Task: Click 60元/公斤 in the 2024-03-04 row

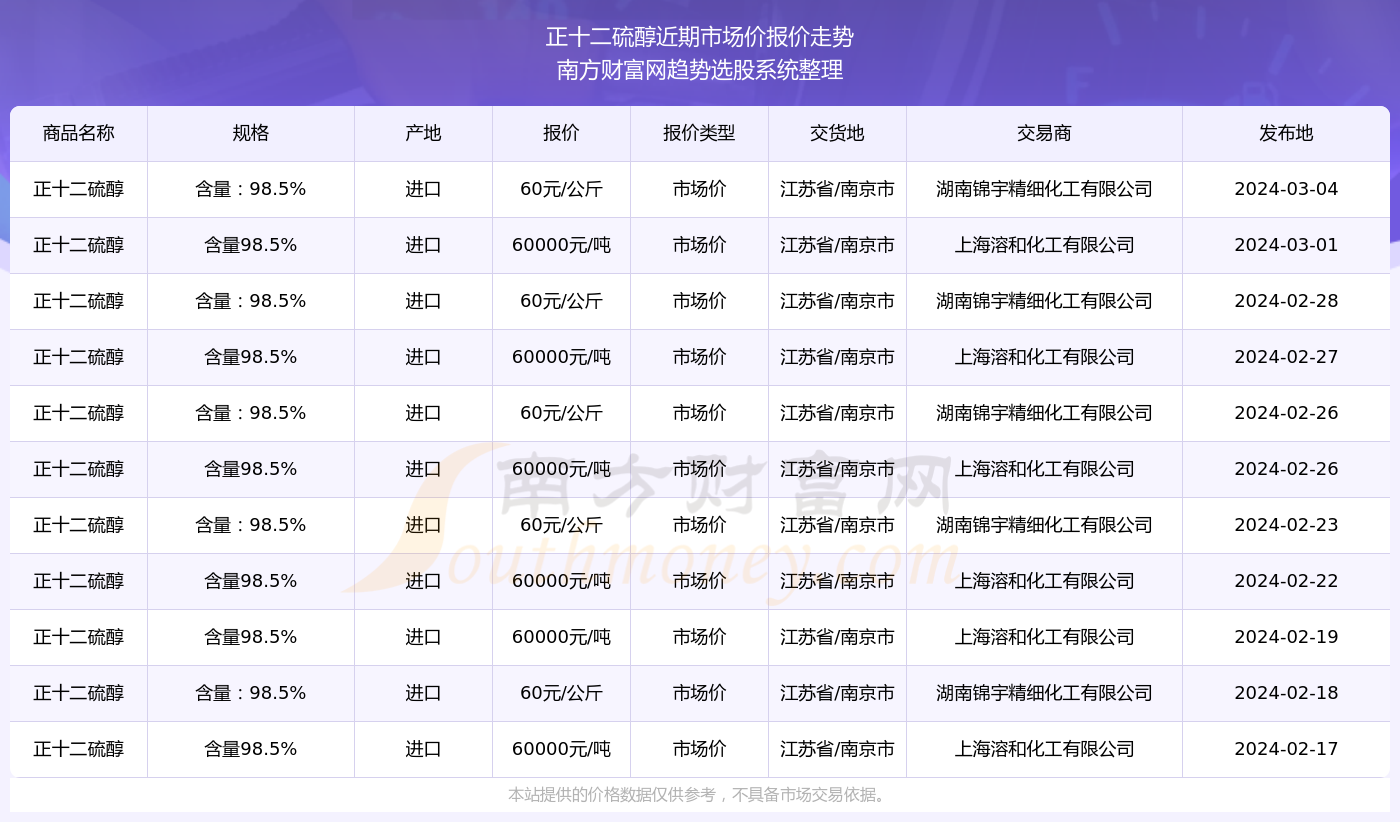Action: pyautogui.click(x=561, y=189)
